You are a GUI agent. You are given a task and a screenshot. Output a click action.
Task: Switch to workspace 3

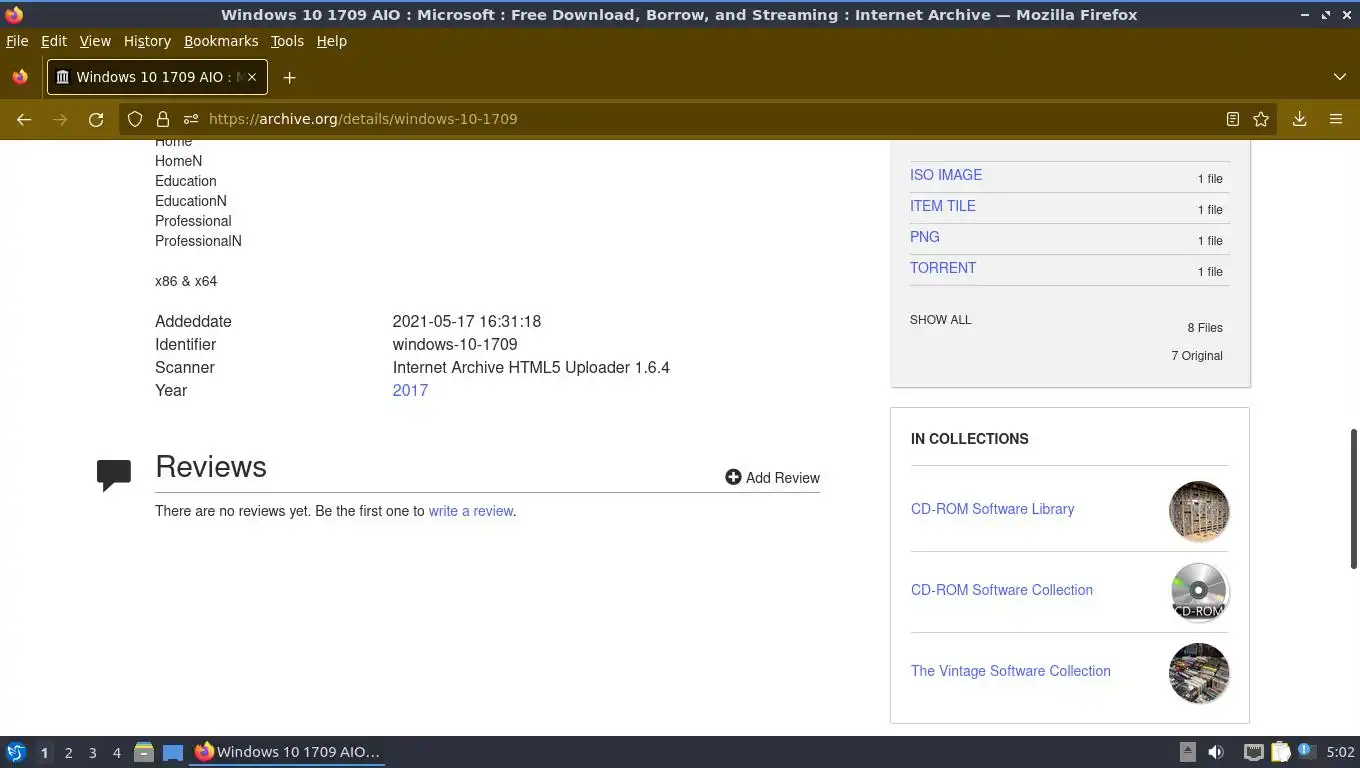[92, 753]
